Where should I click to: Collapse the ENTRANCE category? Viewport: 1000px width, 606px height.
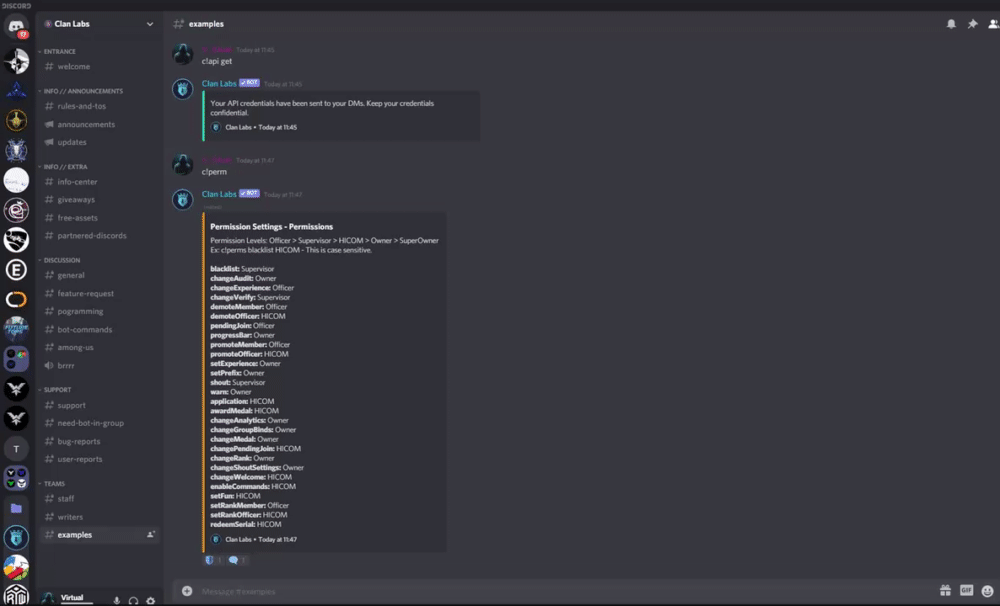tap(59, 52)
